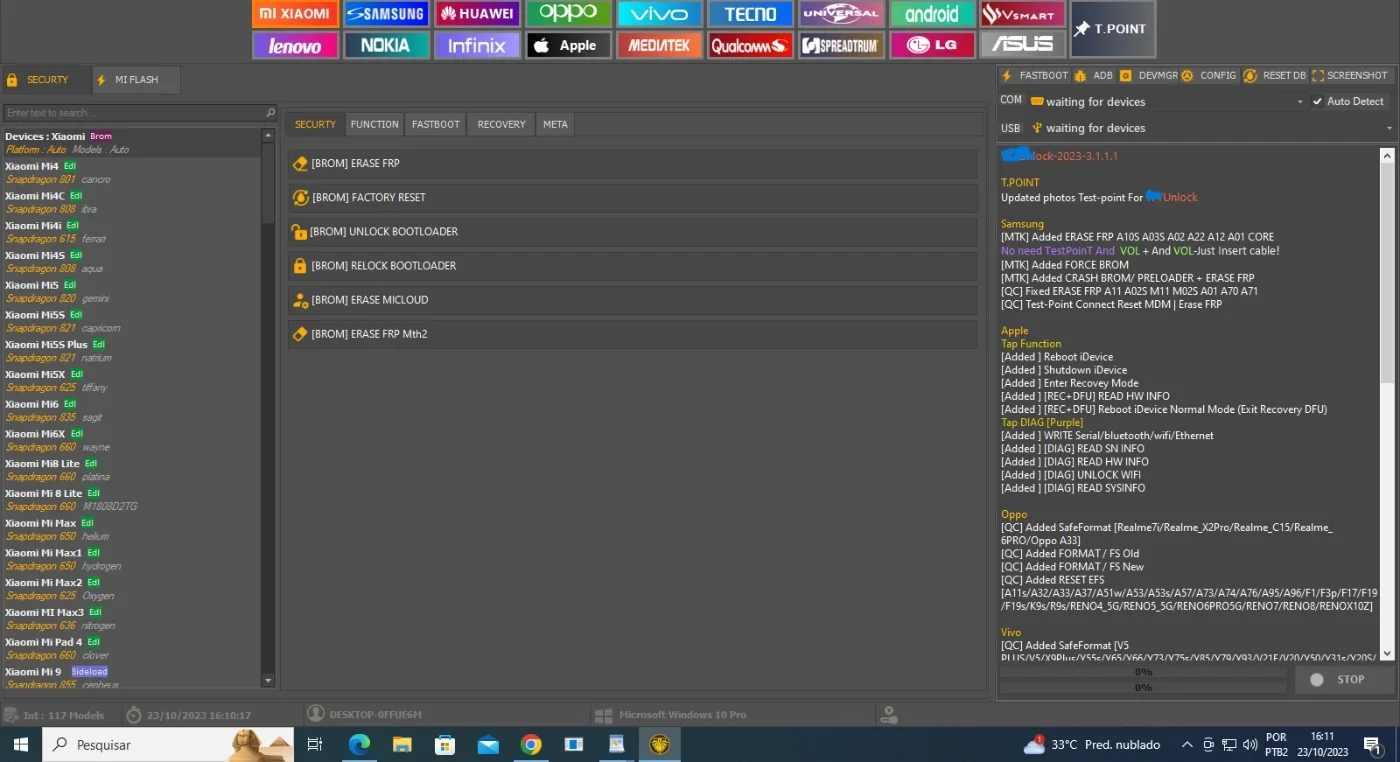Viewport: 1400px width, 762px height.
Task: Open the Qualcomm chipset module
Action: [x=751, y=45]
